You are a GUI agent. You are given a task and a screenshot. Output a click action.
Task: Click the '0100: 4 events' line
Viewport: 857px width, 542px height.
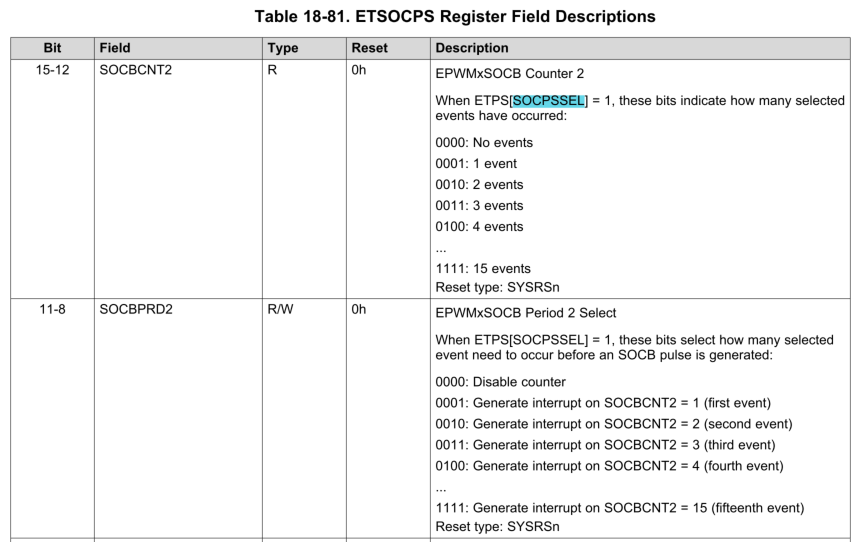[x=479, y=226]
